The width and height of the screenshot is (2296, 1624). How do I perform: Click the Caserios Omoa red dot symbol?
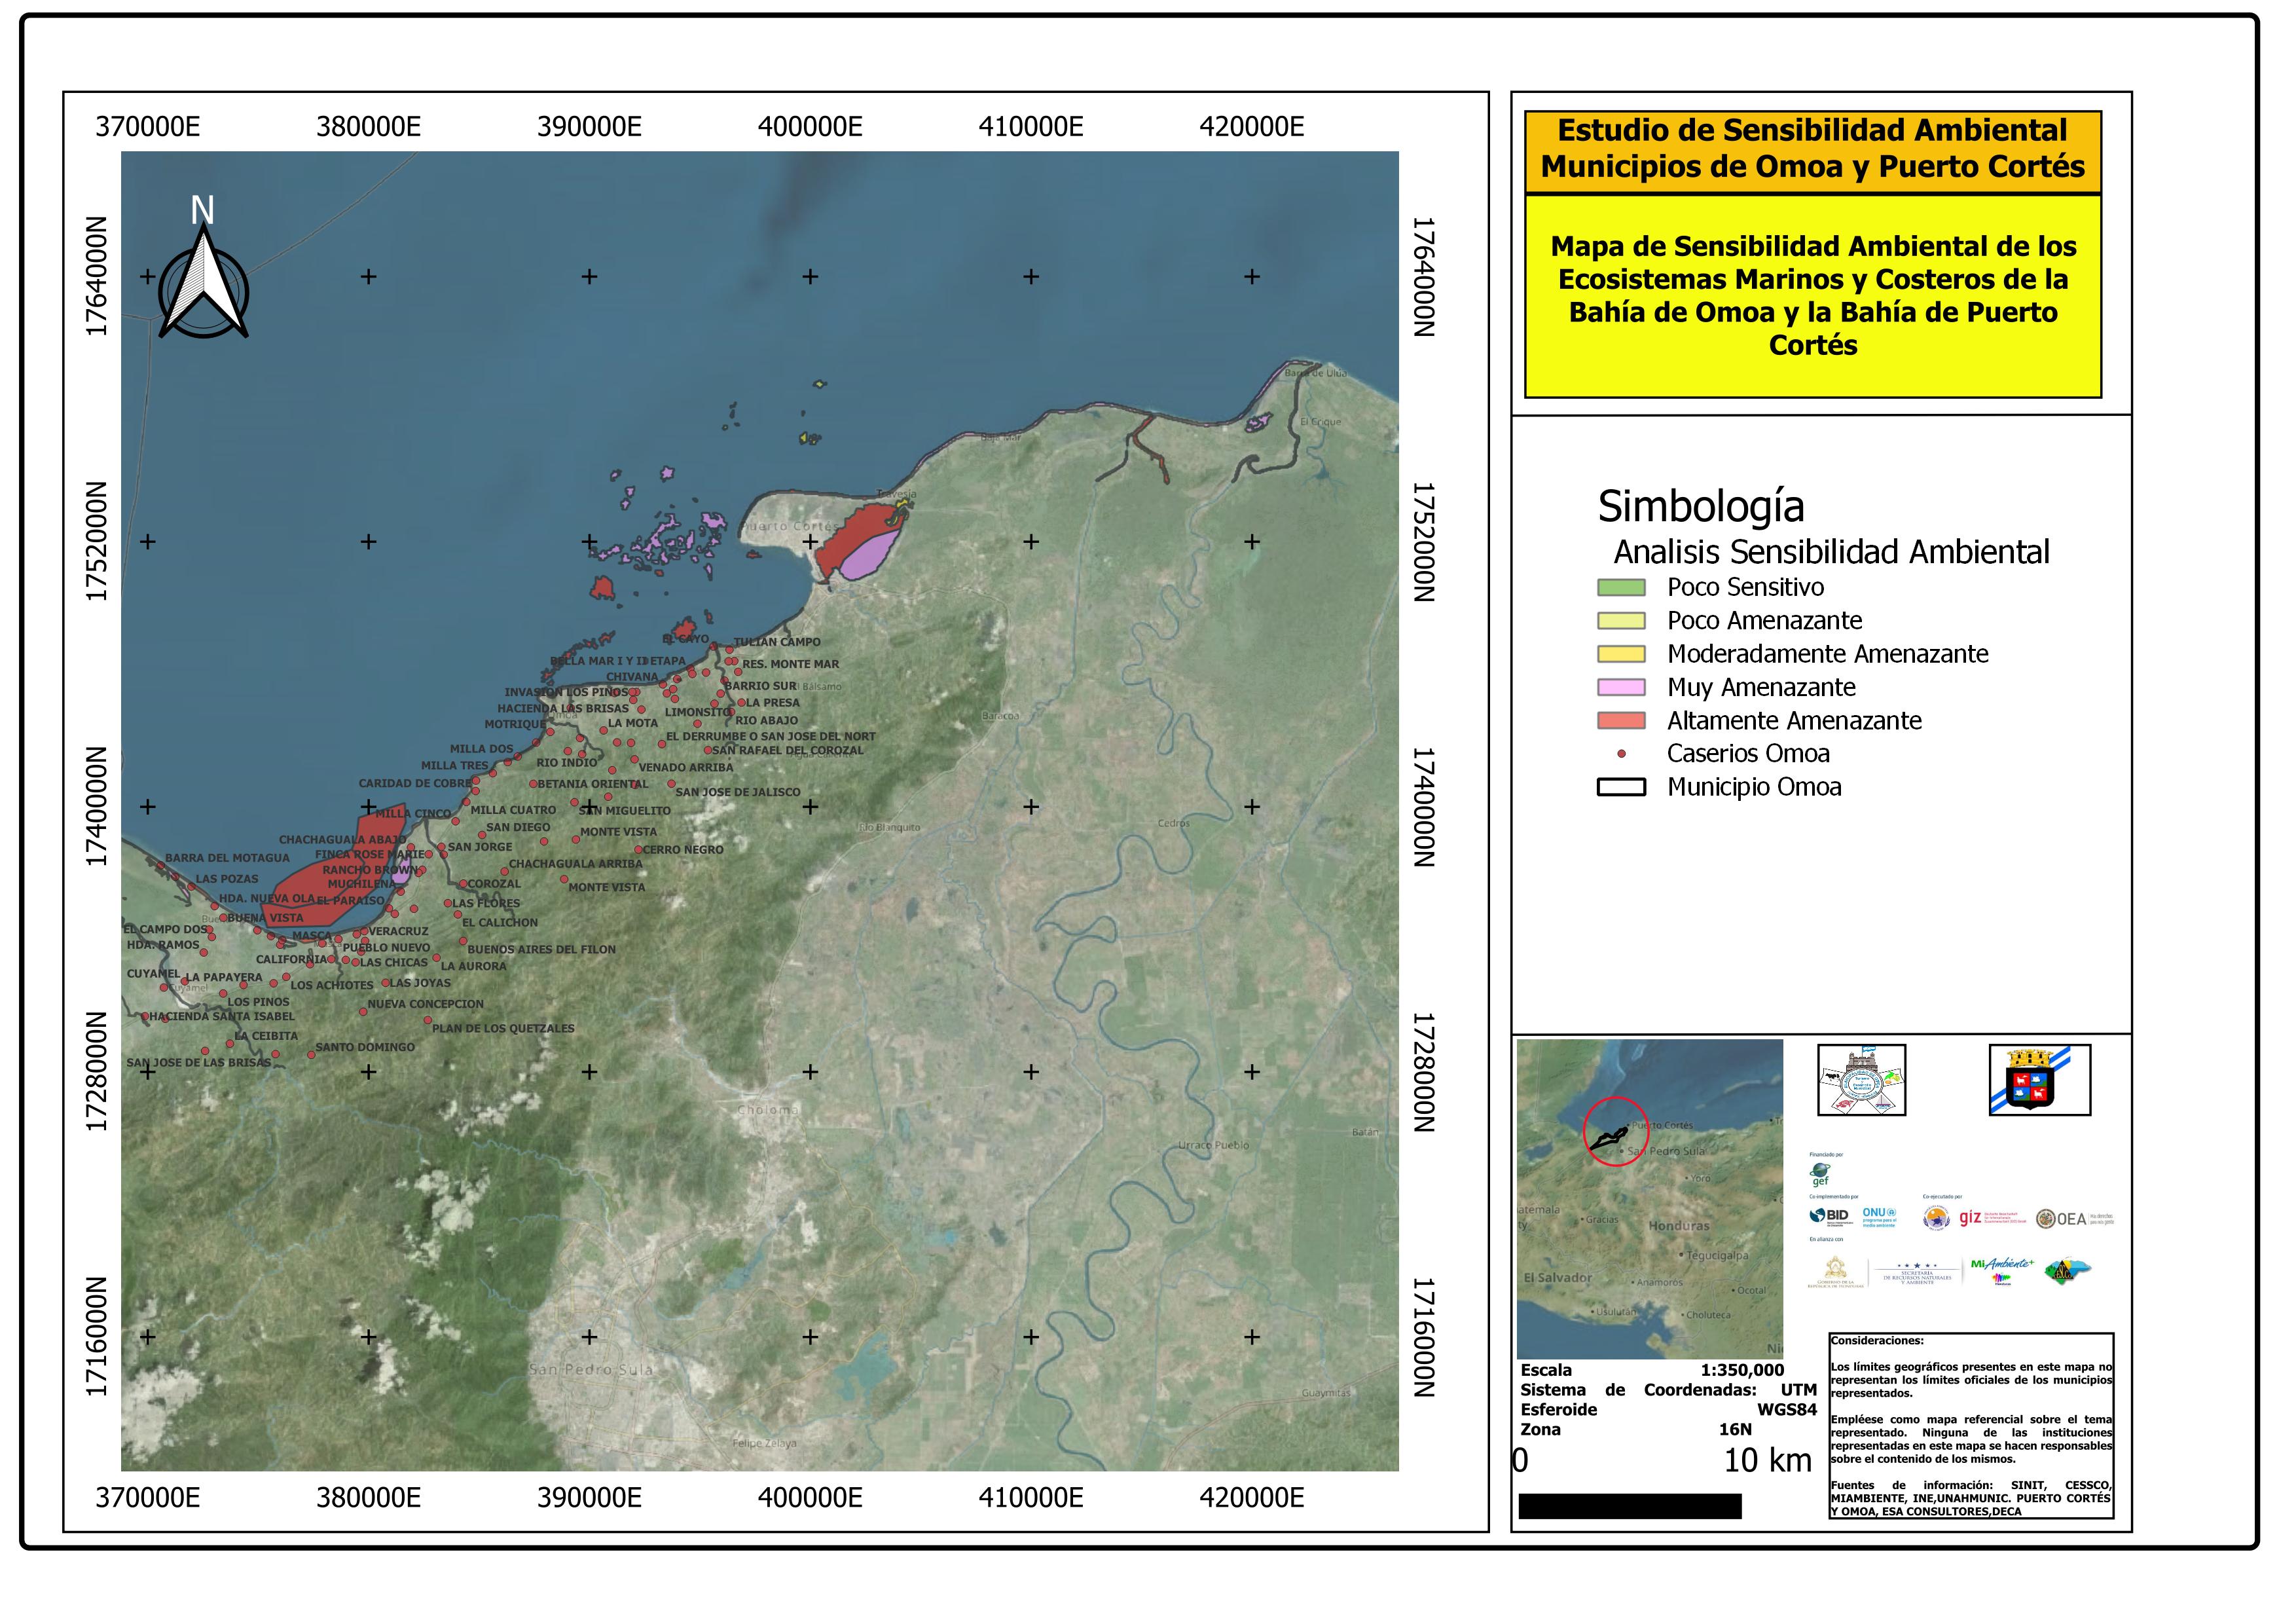(1622, 754)
